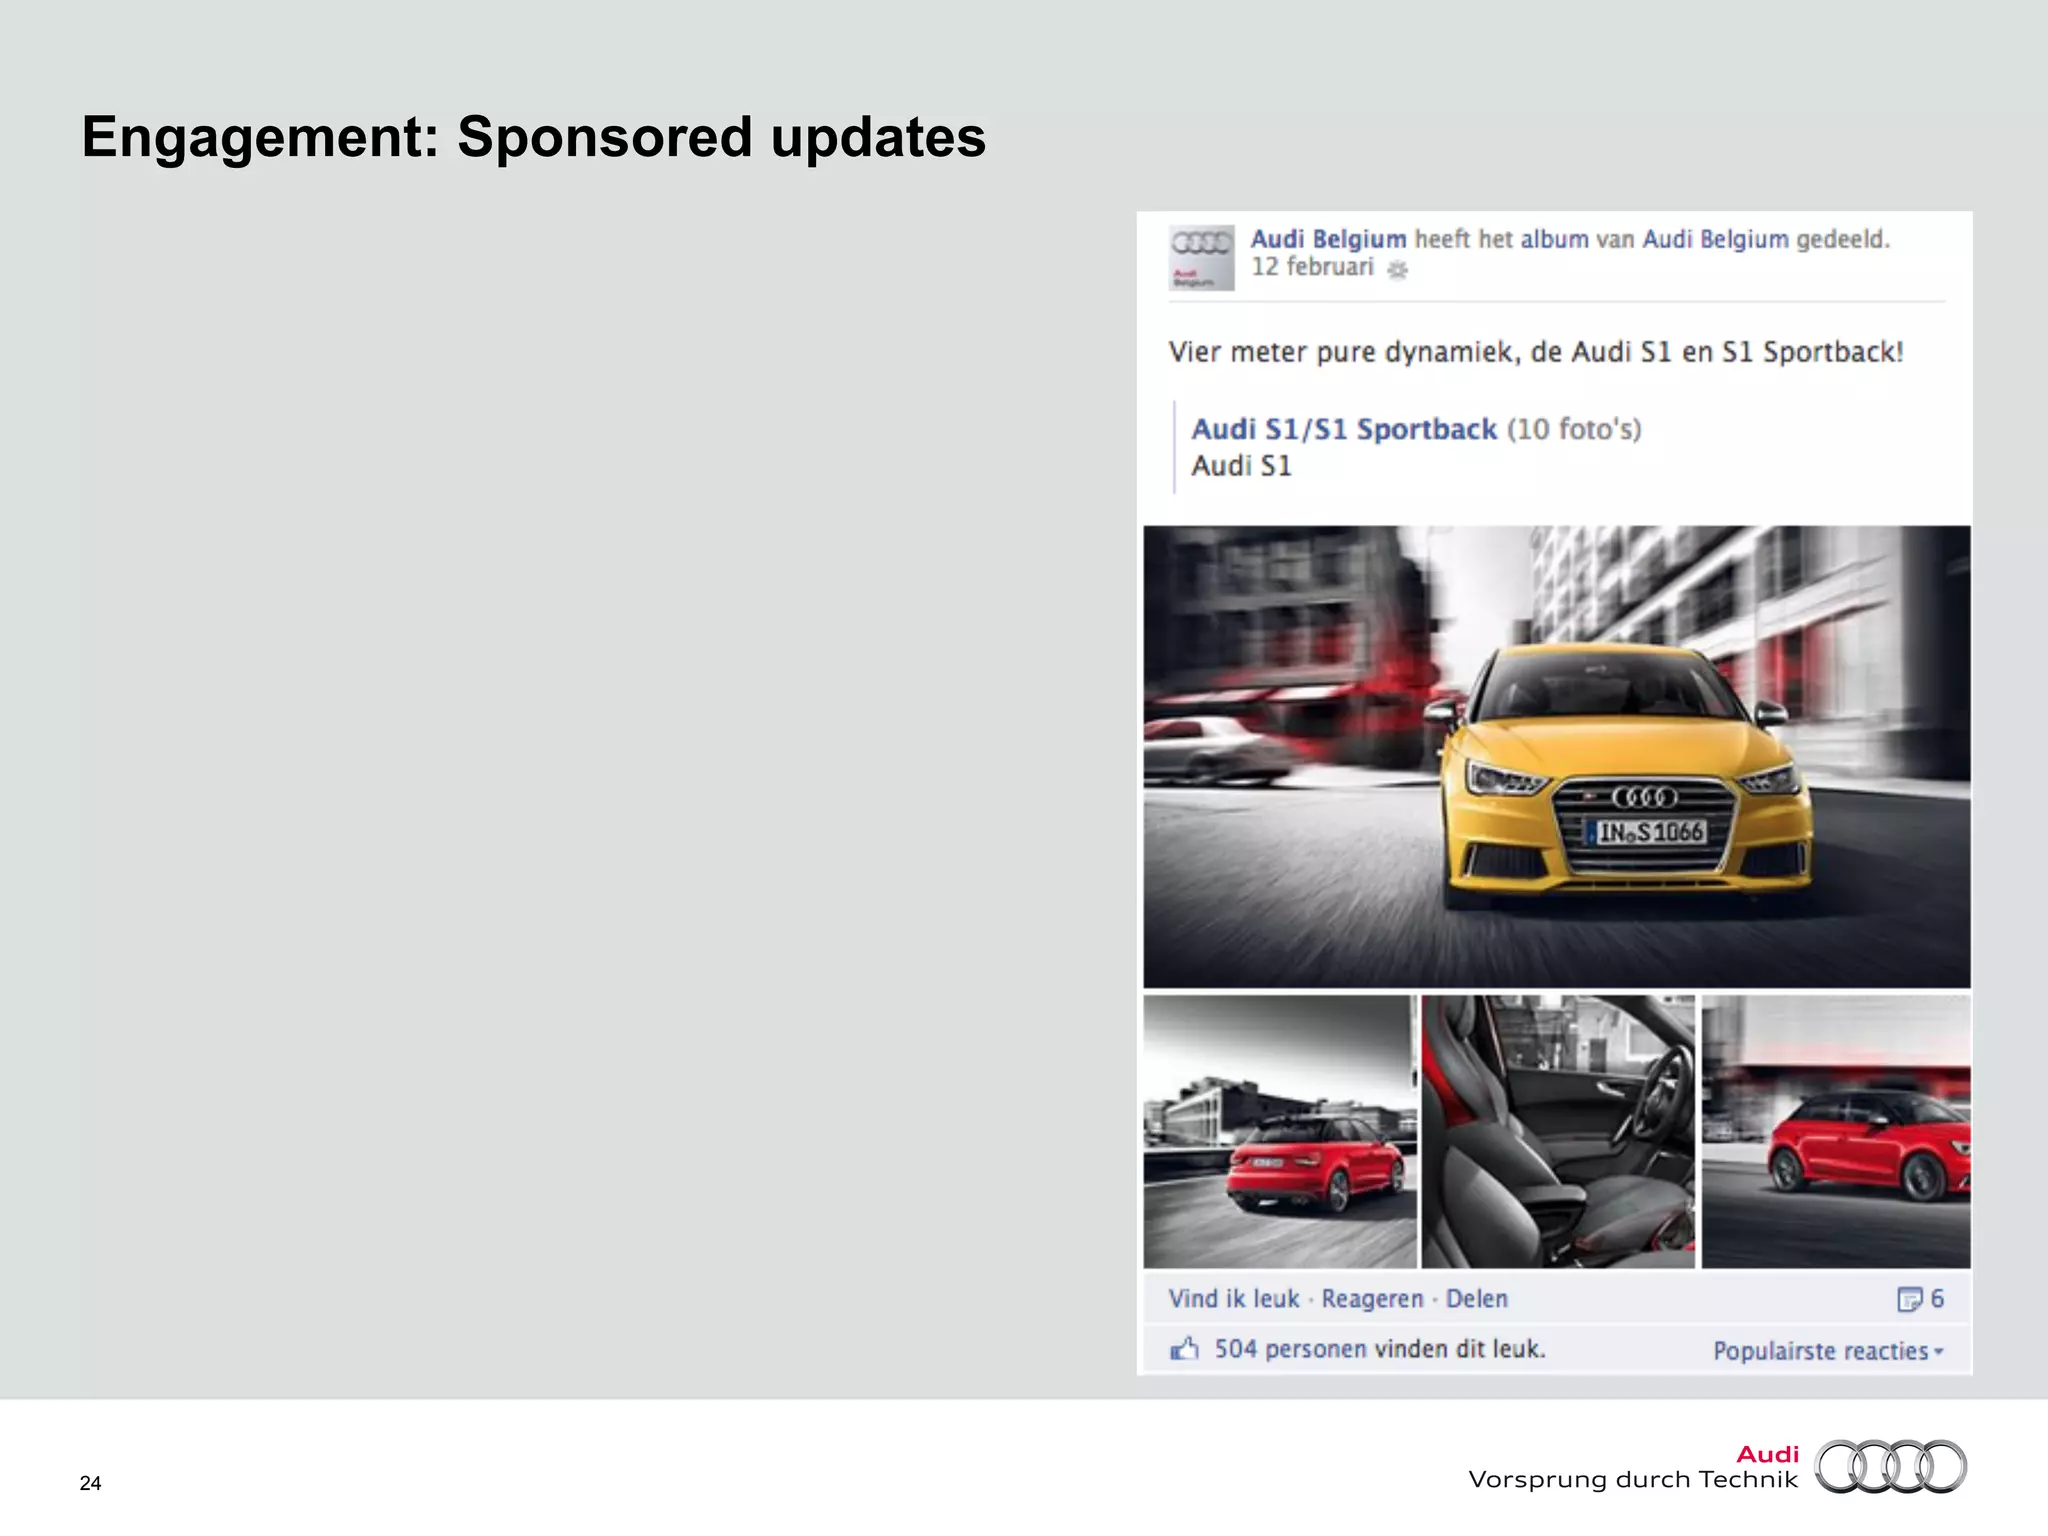Expand the 'Populairste reacties' dropdown
The height and width of the screenshot is (1536, 2048).
(1828, 1351)
